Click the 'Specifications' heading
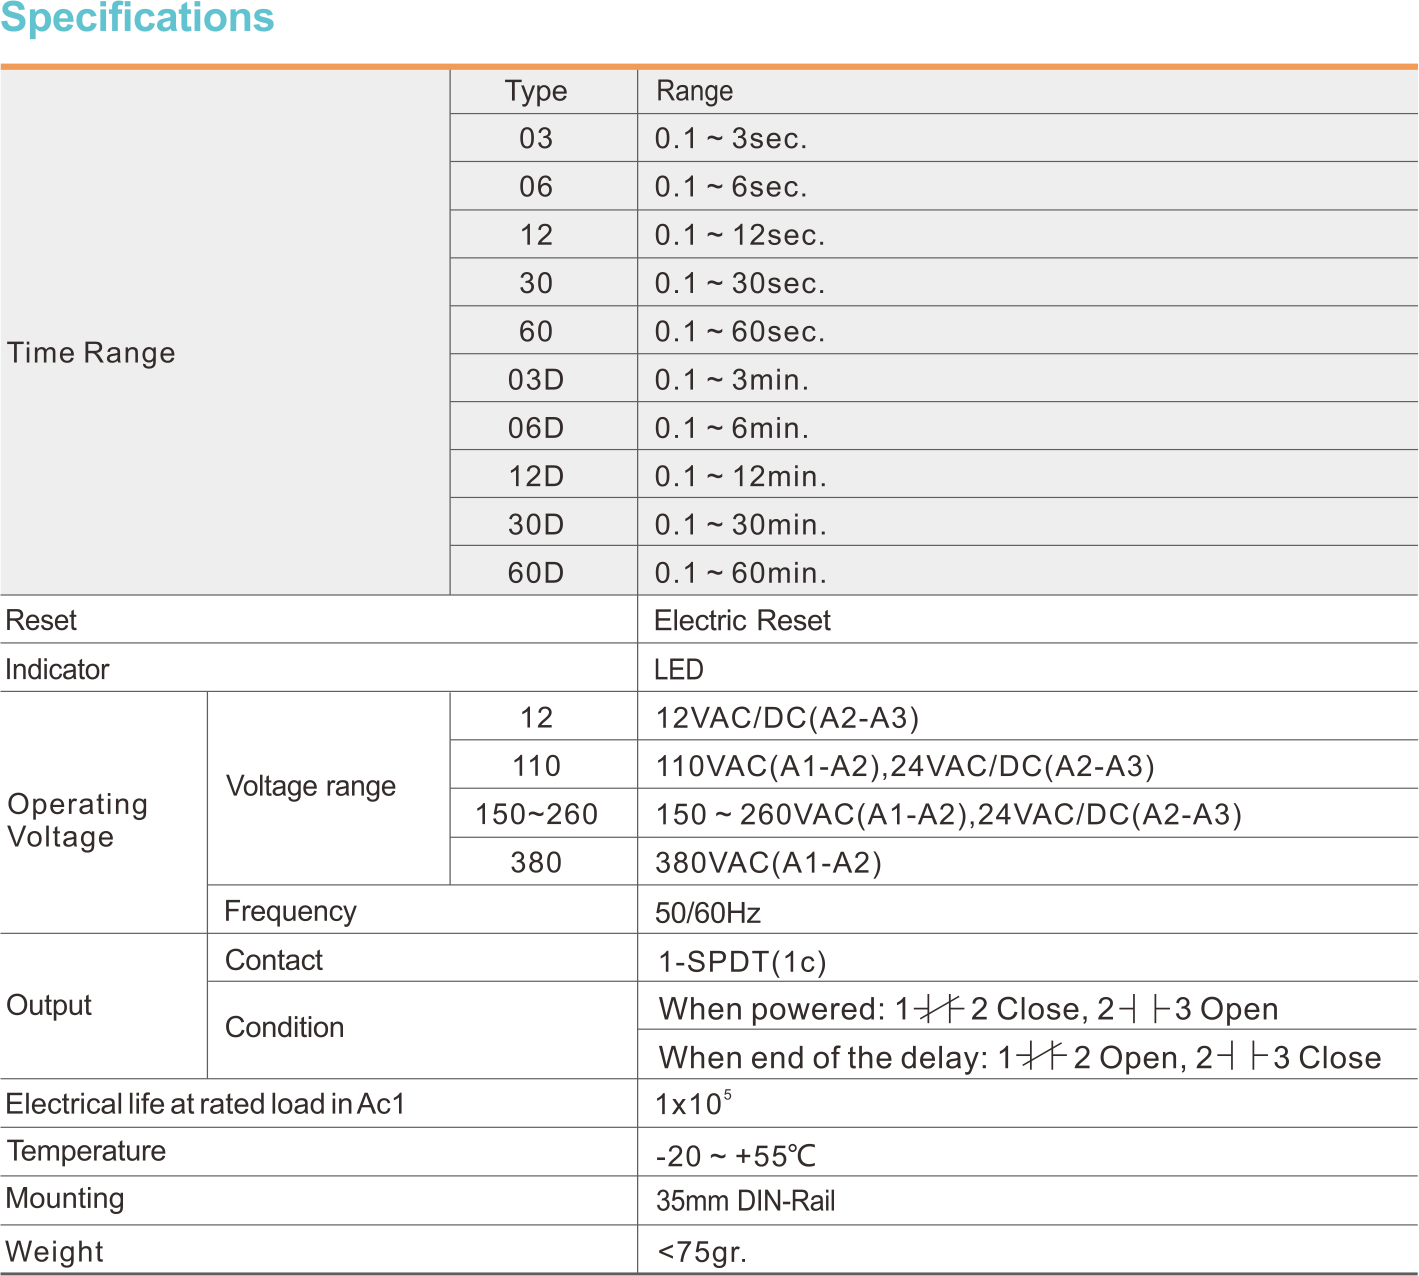 point(137,18)
